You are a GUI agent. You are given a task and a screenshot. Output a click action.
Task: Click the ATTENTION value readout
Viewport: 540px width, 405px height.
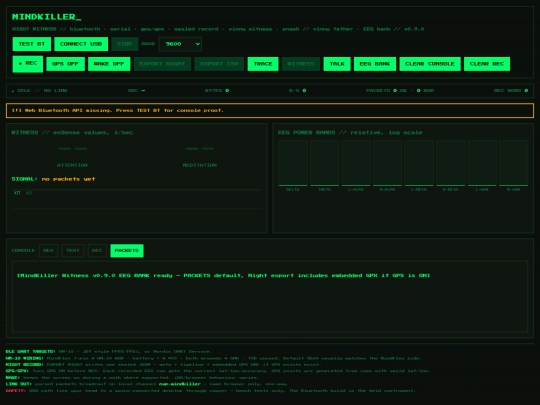(72, 149)
